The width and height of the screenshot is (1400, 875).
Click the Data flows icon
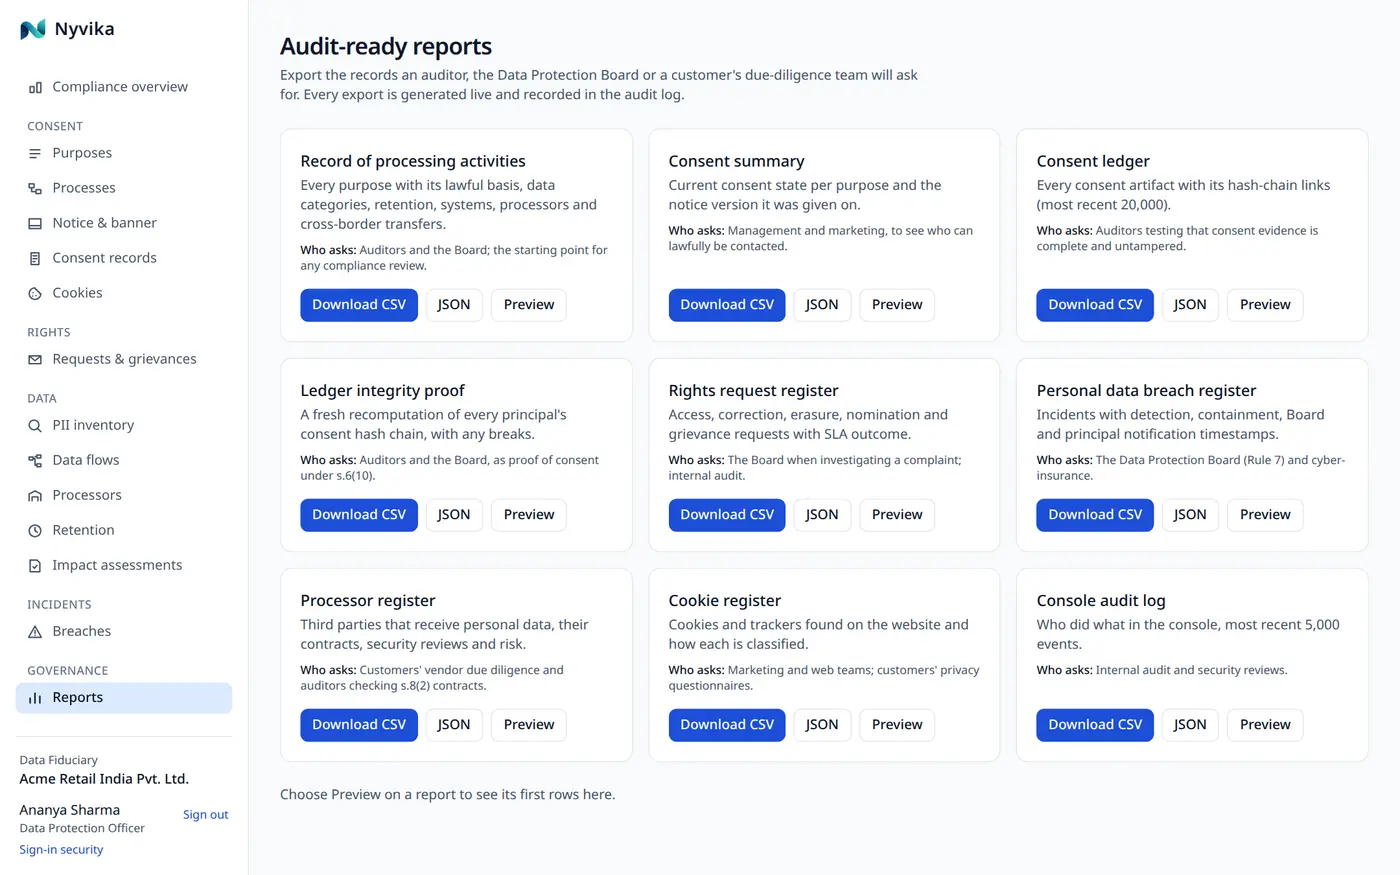(x=35, y=460)
